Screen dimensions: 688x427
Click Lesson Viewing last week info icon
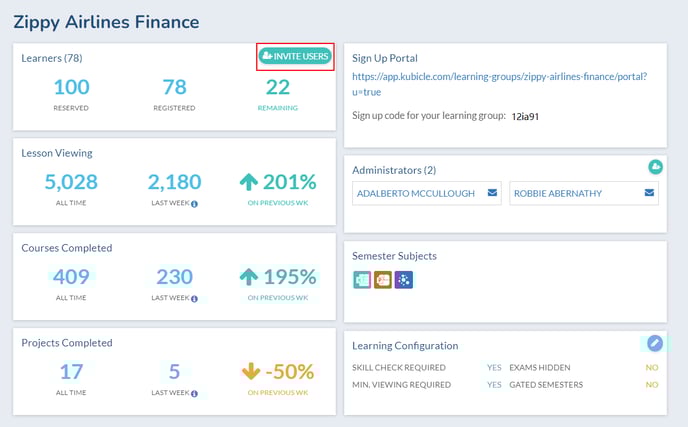[x=194, y=204]
